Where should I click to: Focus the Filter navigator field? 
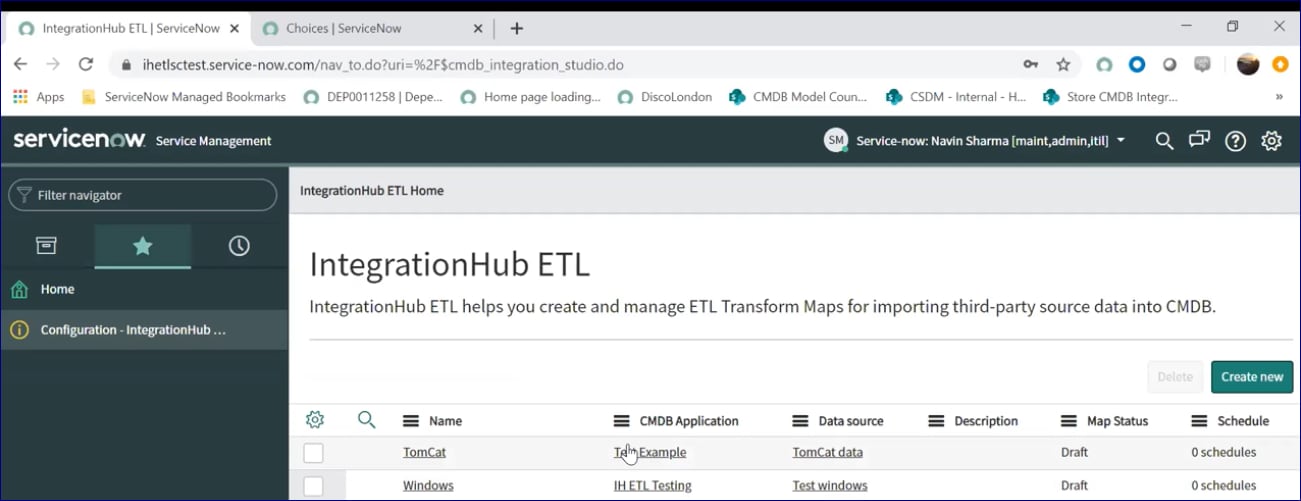click(142, 195)
